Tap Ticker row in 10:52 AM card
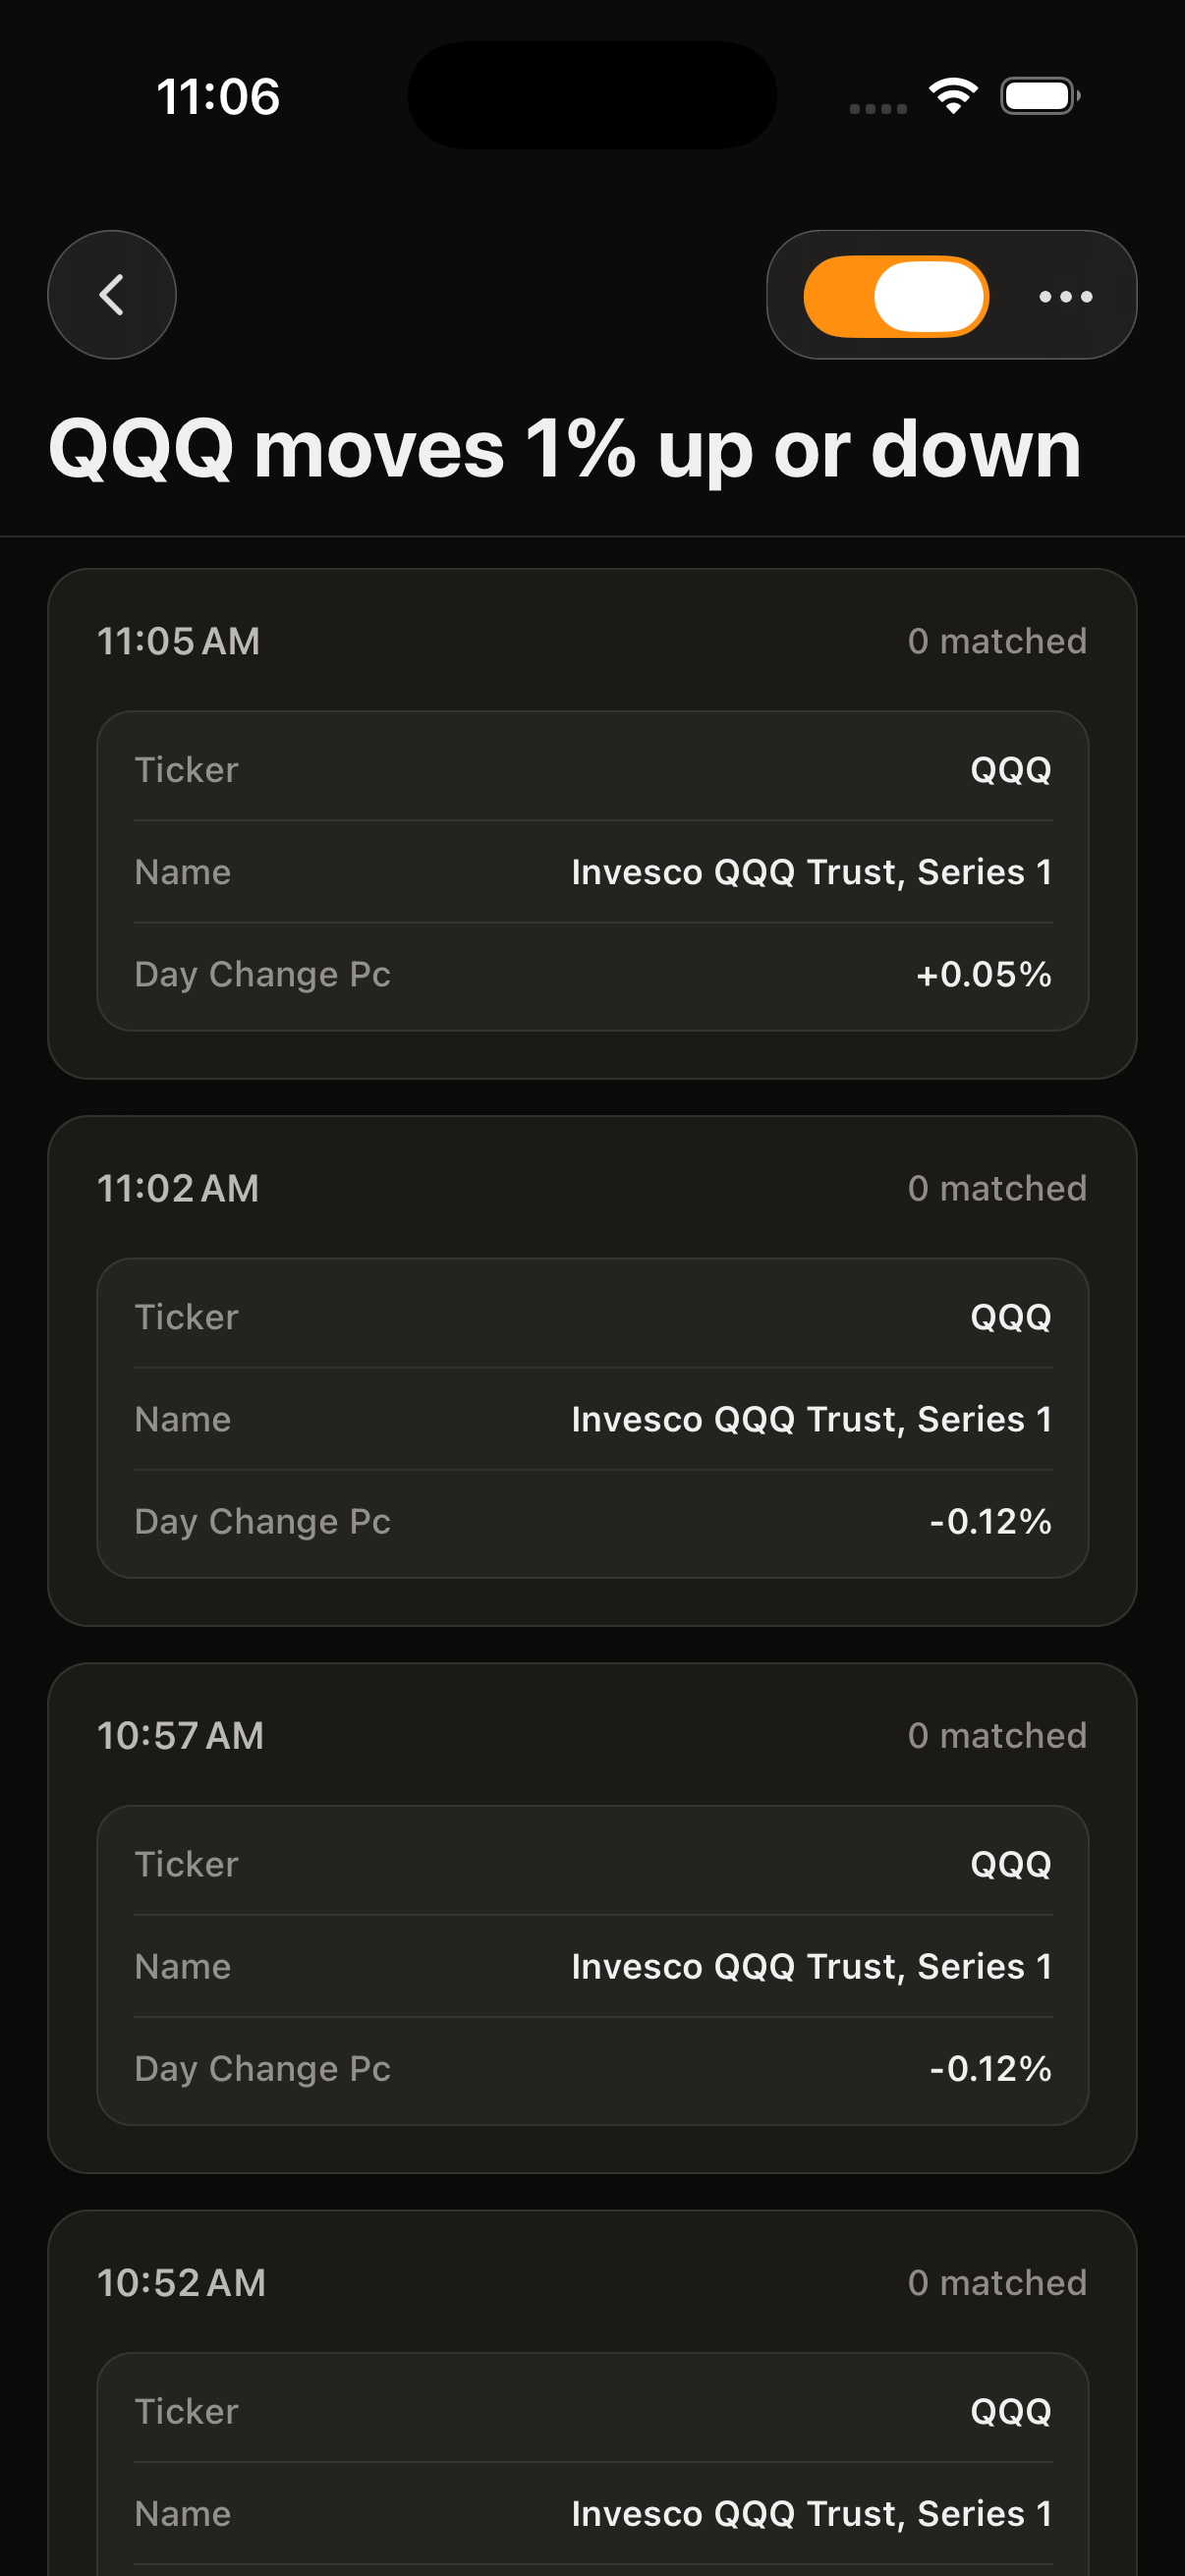Image resolution: width=1185 pixels, height=2576 pixels. (592, 2411)
